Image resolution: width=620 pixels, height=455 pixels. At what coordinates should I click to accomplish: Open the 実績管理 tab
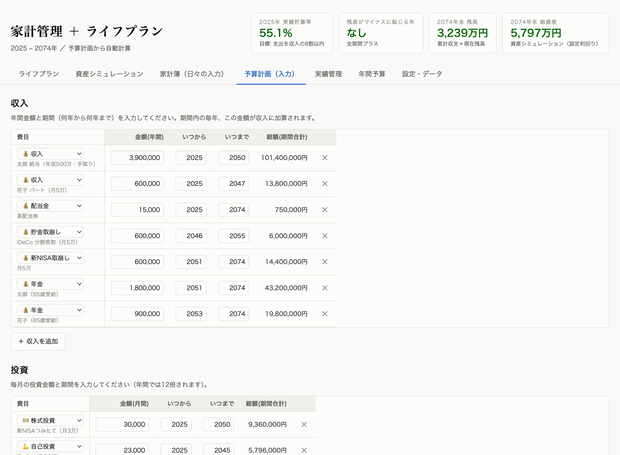point(328,74)
